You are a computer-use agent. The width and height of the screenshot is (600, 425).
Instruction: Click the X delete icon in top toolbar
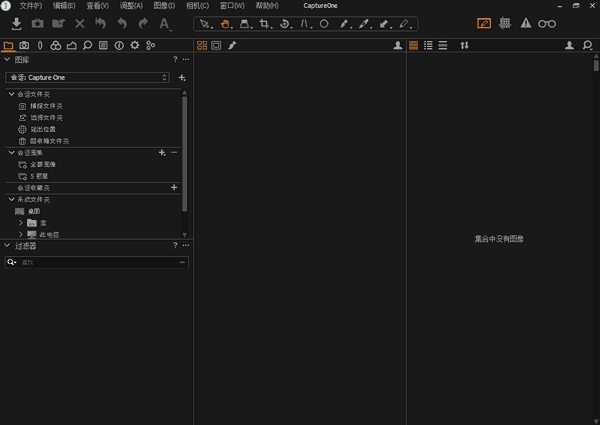coord(80,24)
